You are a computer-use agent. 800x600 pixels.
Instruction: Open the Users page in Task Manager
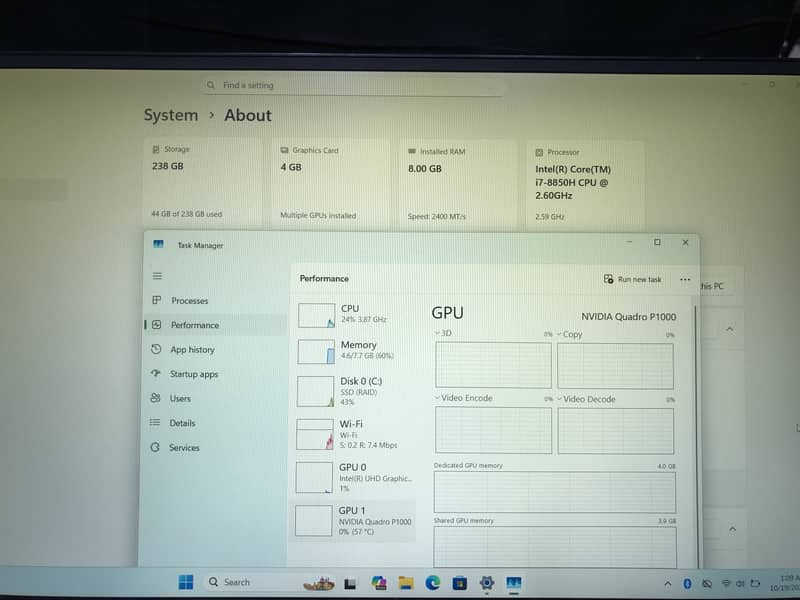pyautogui.click(x=215, y=398)
